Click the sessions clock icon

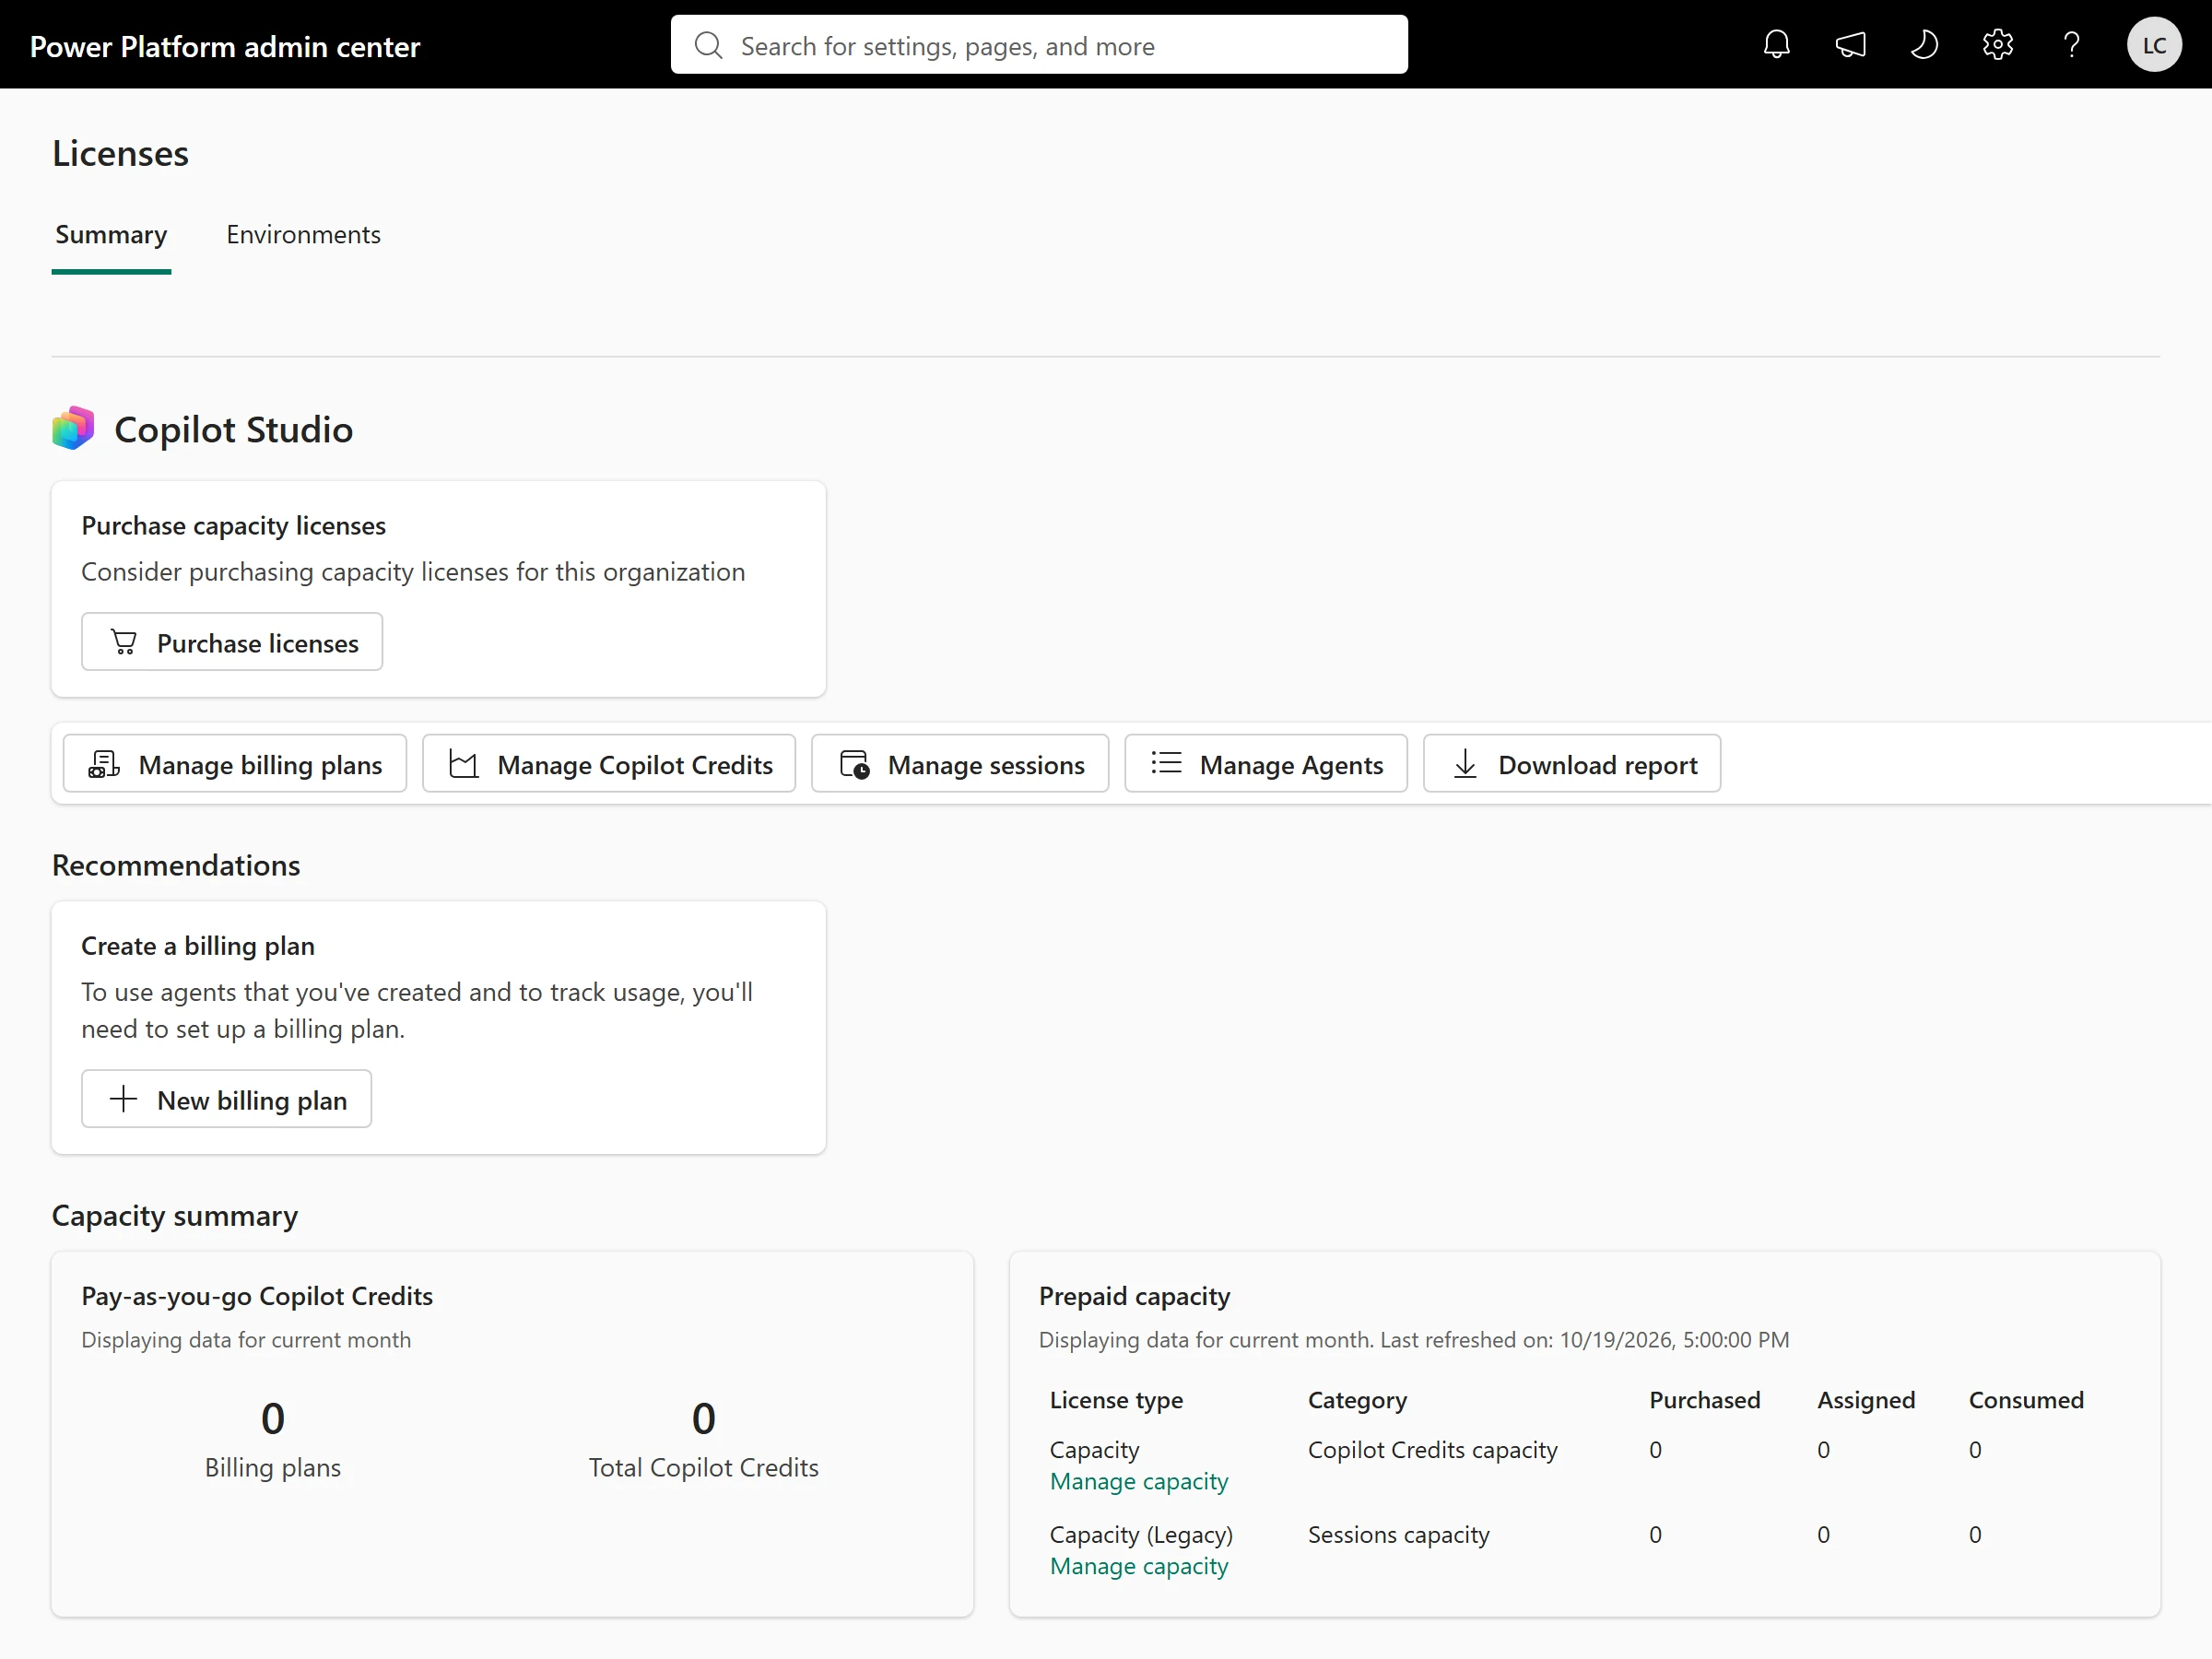854,764
